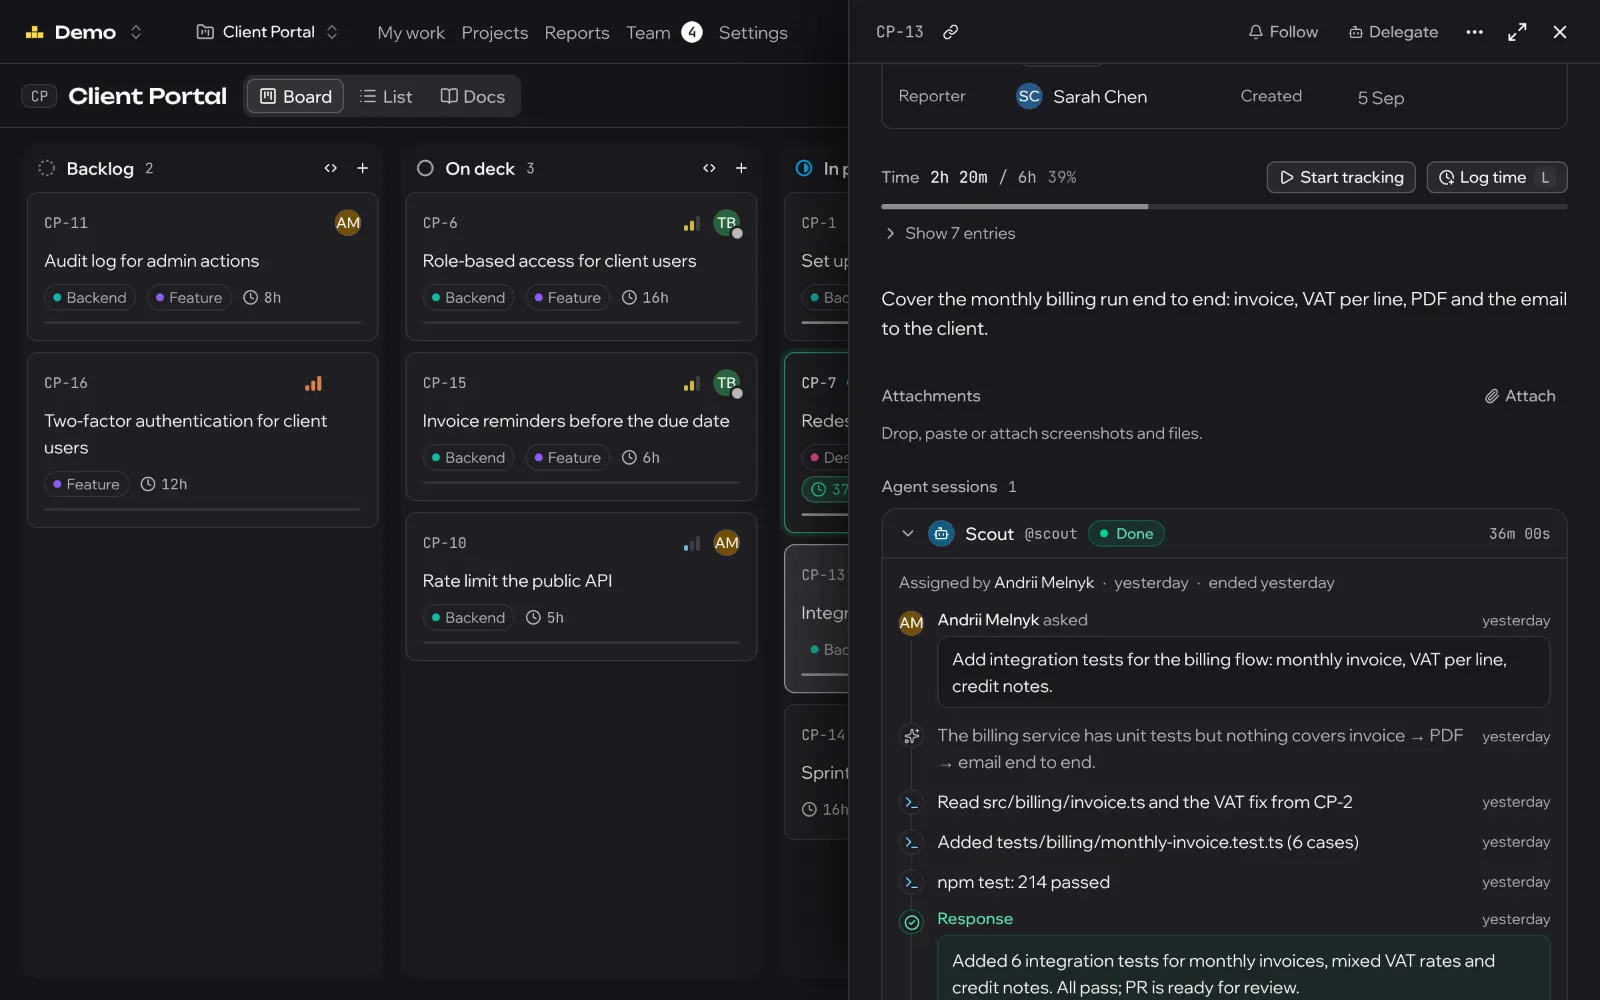The height and width of the screenshot is (1000, 1600).
Task: Click the AM avatar on CP-11 card
Action: [x=348, y=223]
